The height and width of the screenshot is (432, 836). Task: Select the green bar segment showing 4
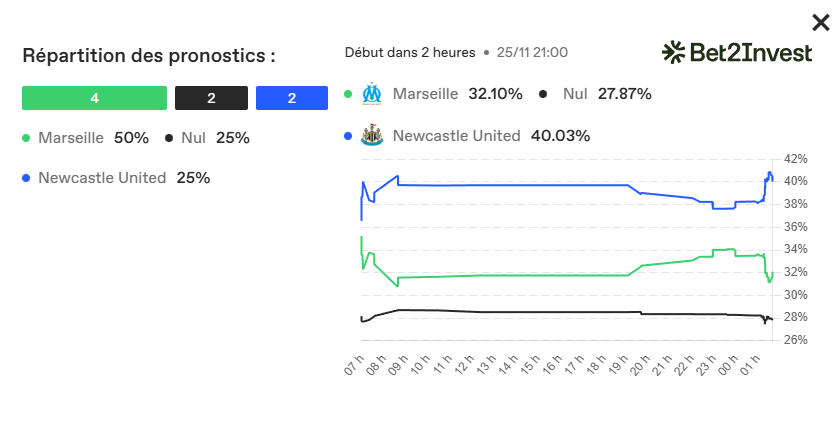[x=94, y=98]
